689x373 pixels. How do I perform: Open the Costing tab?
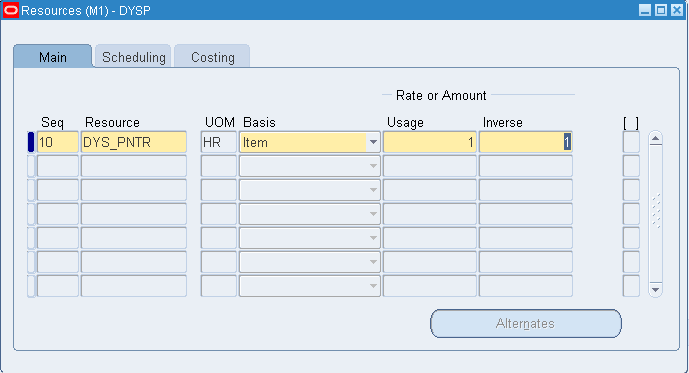(213, 57)
